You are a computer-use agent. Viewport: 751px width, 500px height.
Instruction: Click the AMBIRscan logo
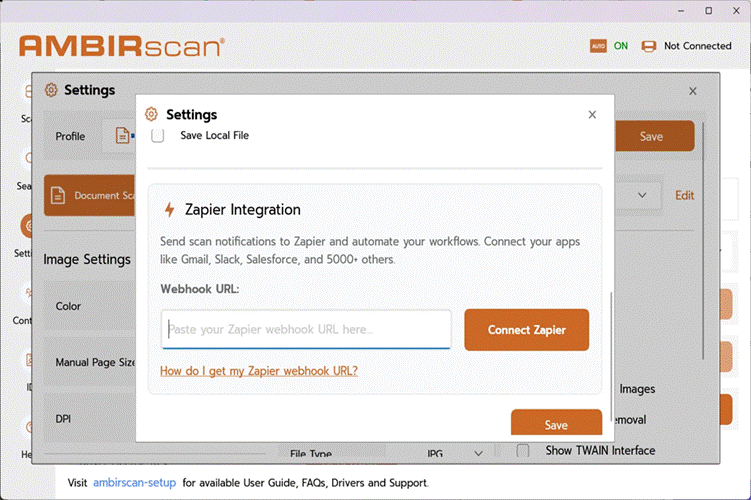(122, 46)
